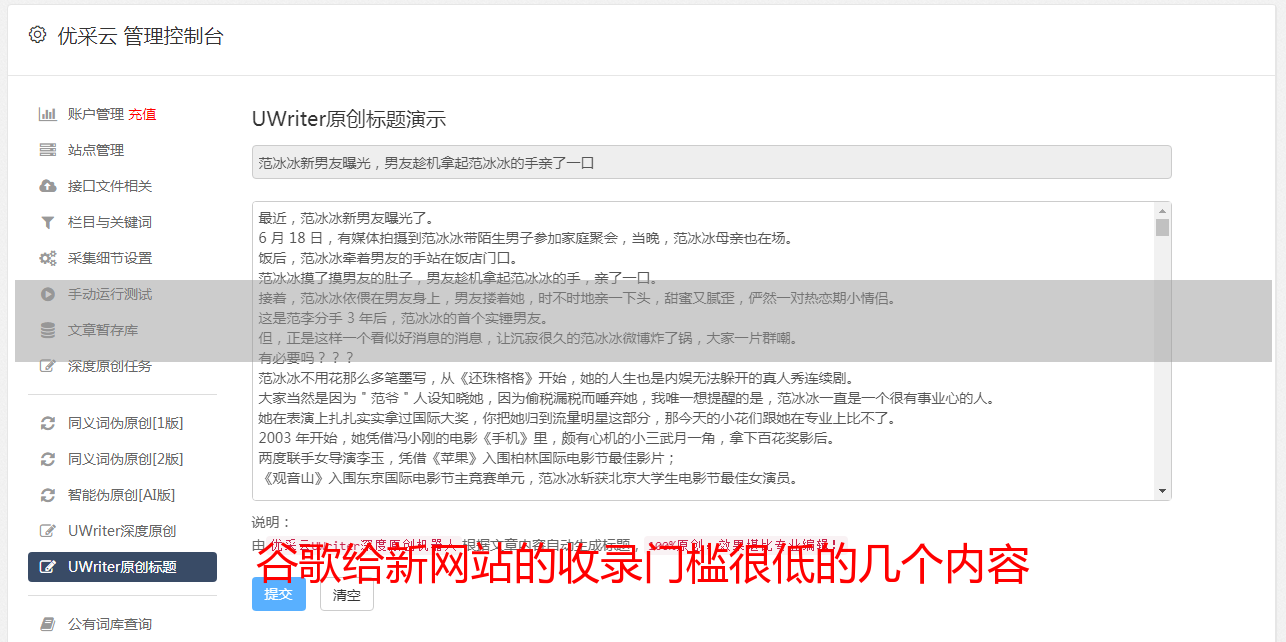The height and width of the screenshot is (642, 1286).
Task: Click the funnel icon for 栏目与关键词
Action: coord(47,222)
